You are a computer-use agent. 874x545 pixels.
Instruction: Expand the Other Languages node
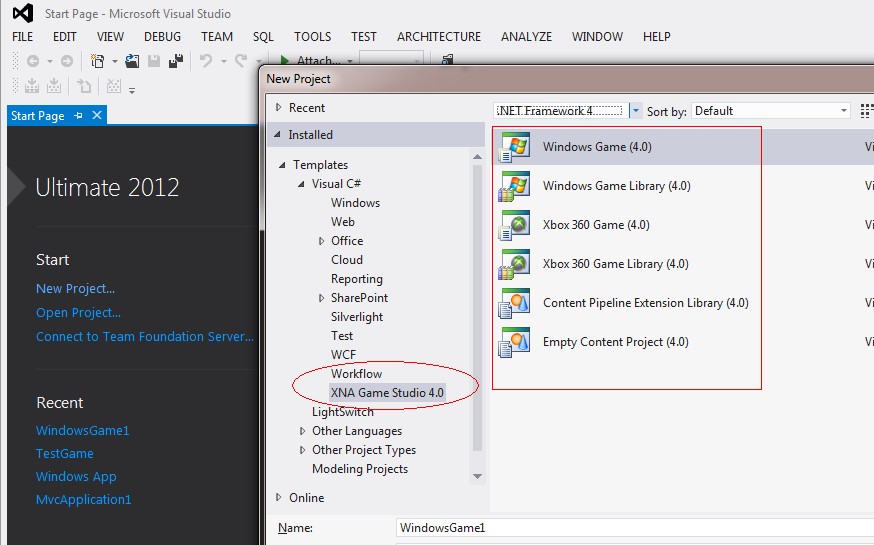[302, 431]
